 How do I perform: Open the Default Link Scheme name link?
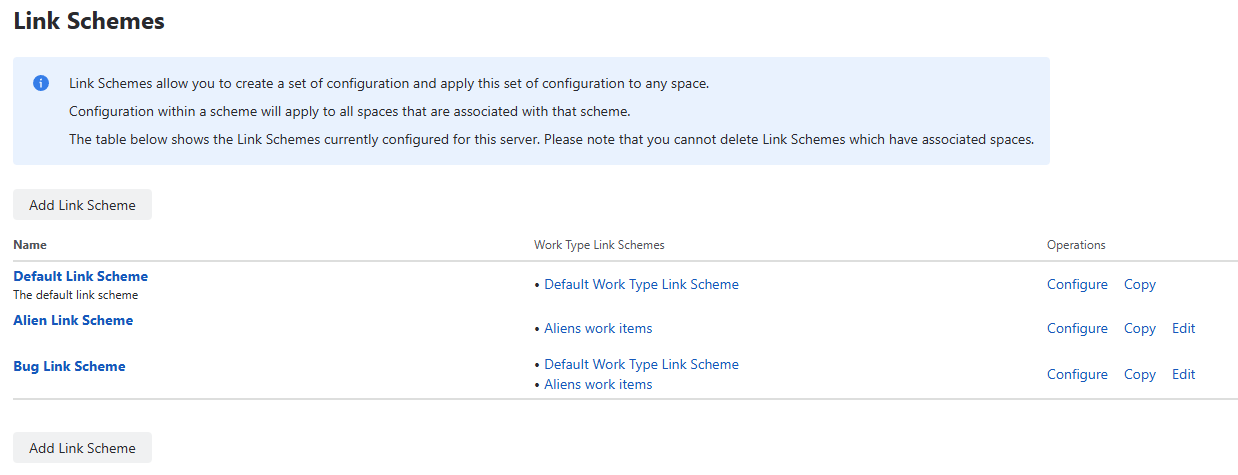[80, 276]
